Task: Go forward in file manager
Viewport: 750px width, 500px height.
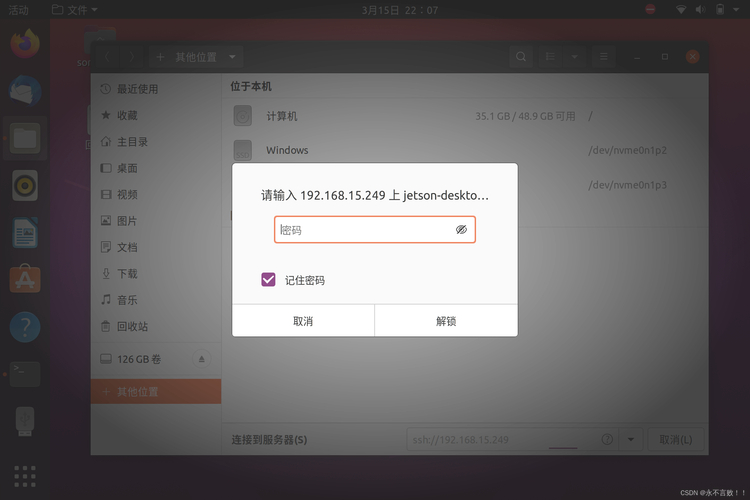Action: [x=132, y=57]
